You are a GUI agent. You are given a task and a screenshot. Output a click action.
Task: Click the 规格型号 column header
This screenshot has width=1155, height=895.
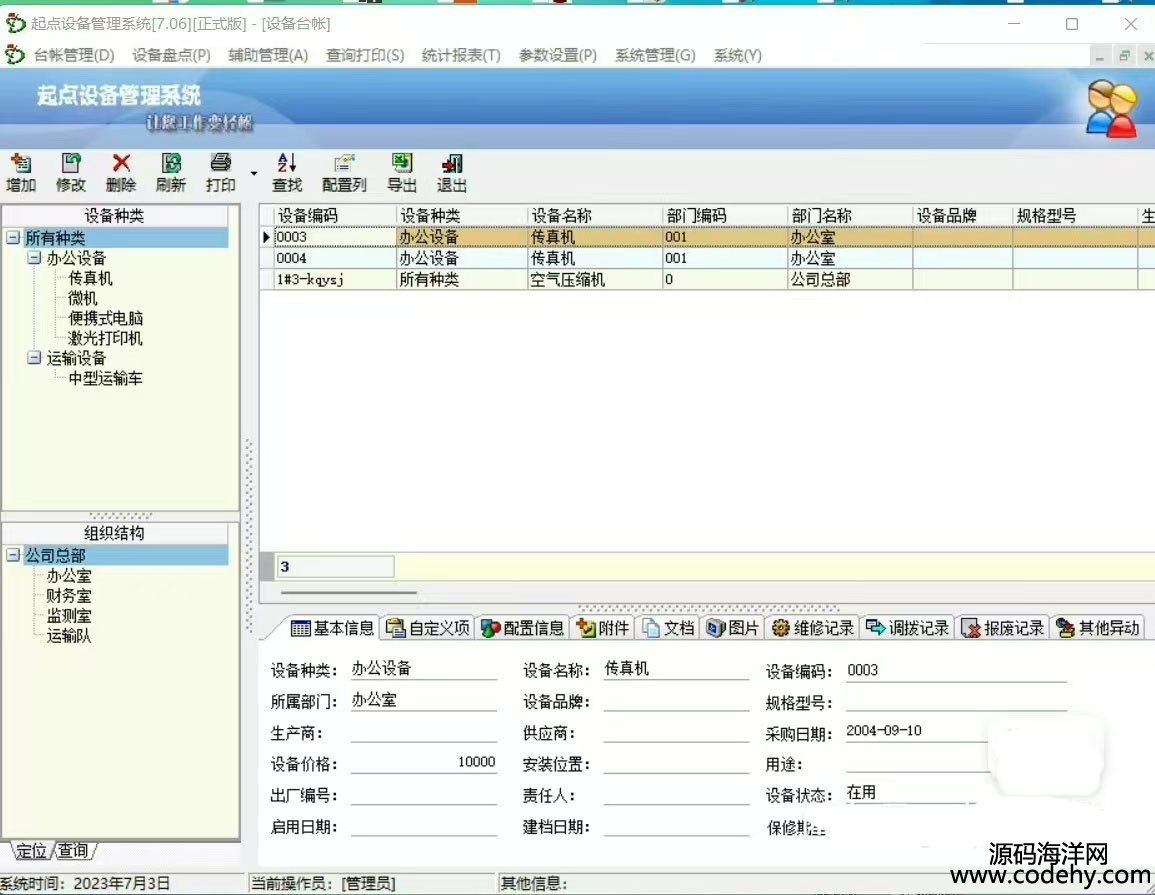coord(1075,215)
